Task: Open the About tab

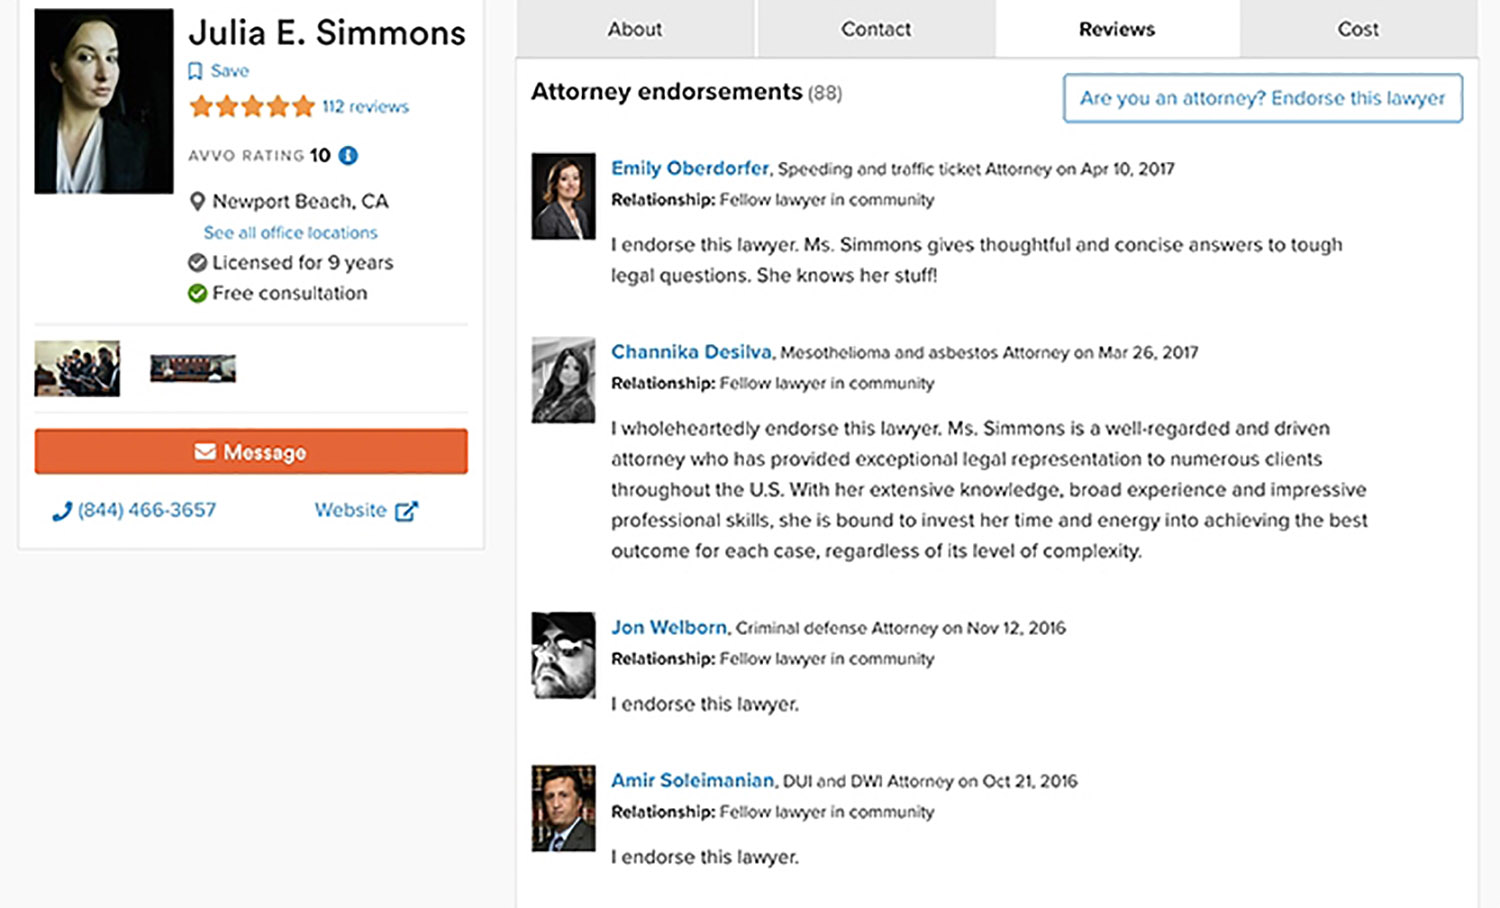Action: click(x=635, y=30)
